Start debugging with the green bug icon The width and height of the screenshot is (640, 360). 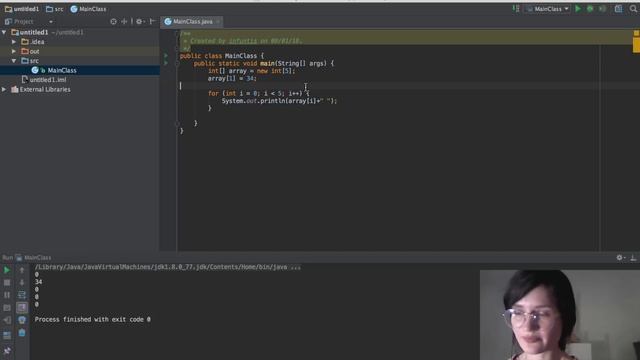[590, 9]
